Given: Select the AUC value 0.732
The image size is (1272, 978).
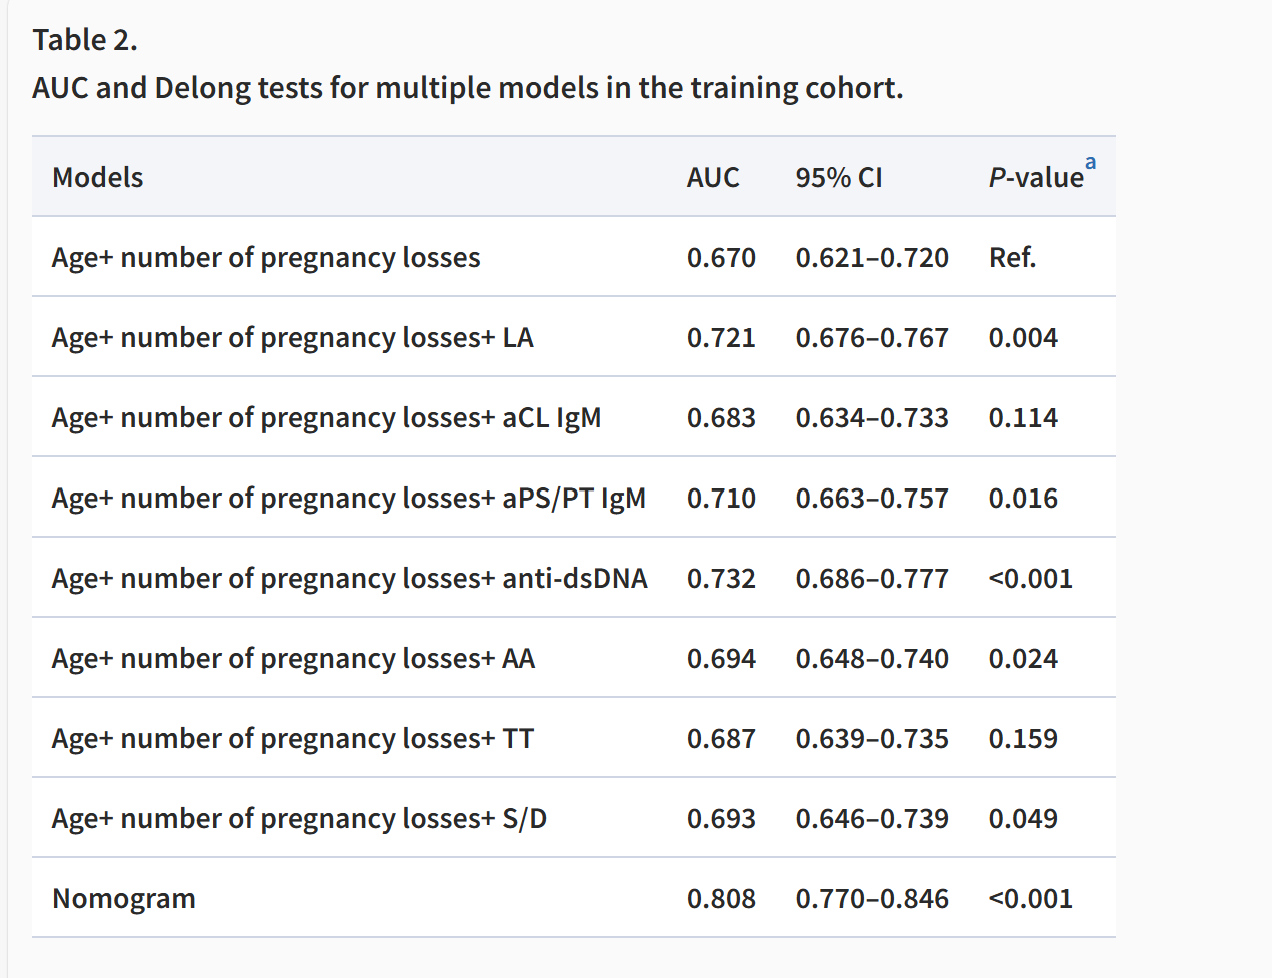Looking at the screenshot, I should click(721, 579).
